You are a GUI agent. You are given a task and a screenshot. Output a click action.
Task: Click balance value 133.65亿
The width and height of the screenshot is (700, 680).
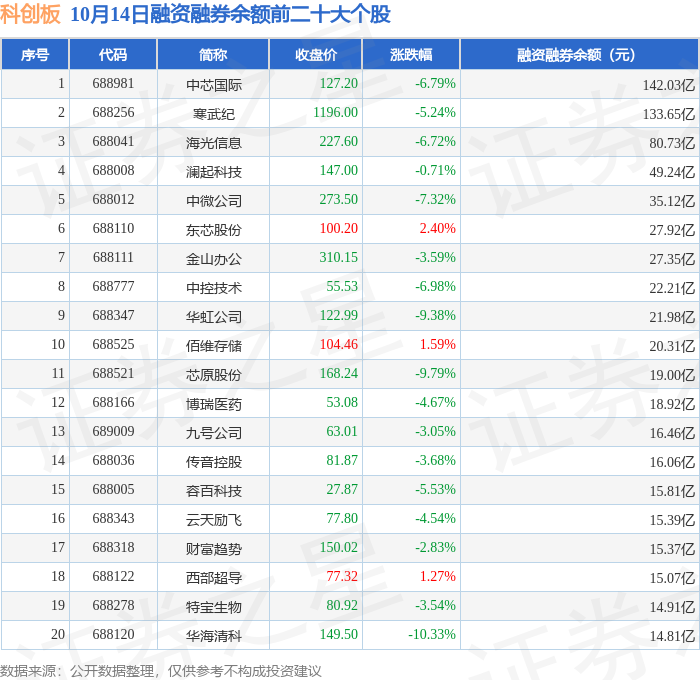tap(669, 114)
